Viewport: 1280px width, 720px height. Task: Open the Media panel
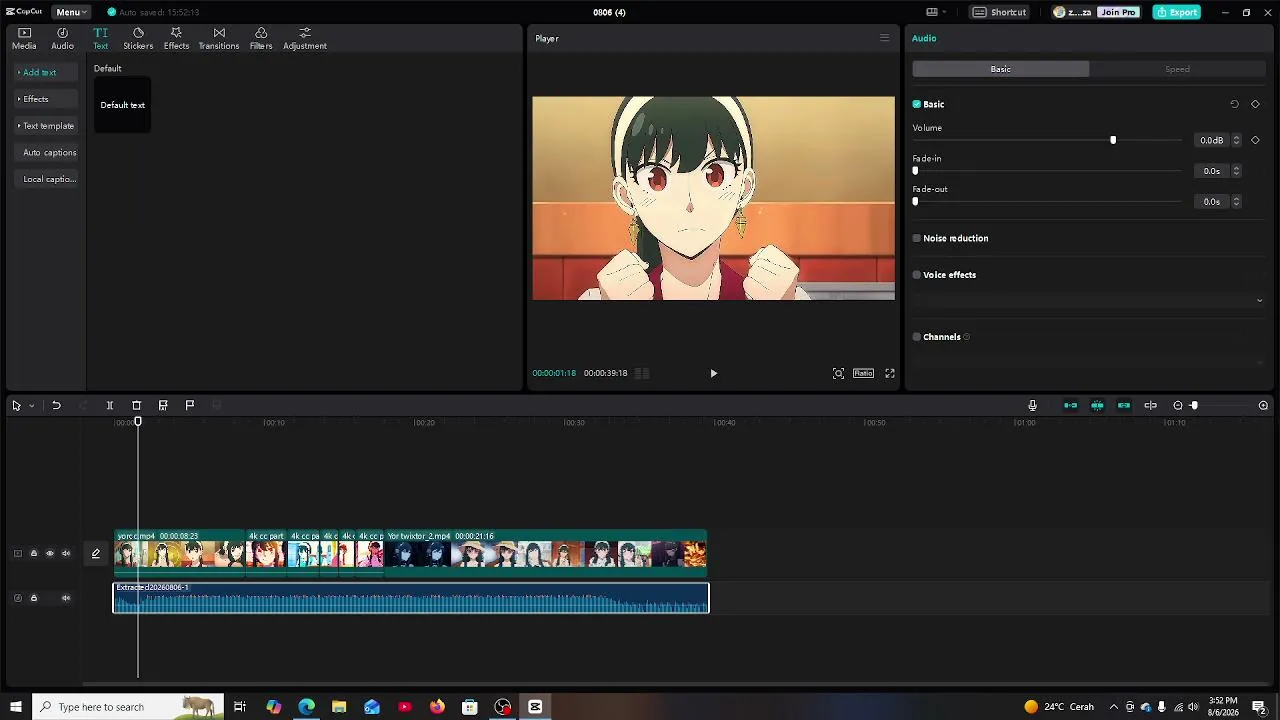tap(24, 39)
